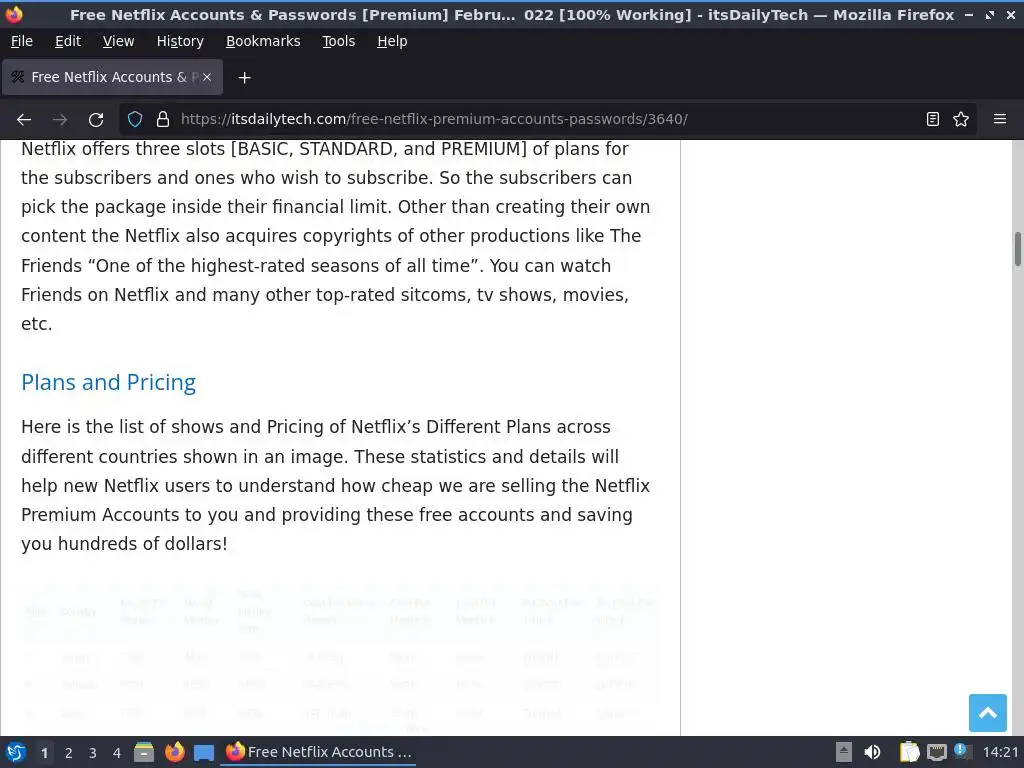Toggle Reader View icon
This screenshot has height=768, width=1024.
point(933,120)
